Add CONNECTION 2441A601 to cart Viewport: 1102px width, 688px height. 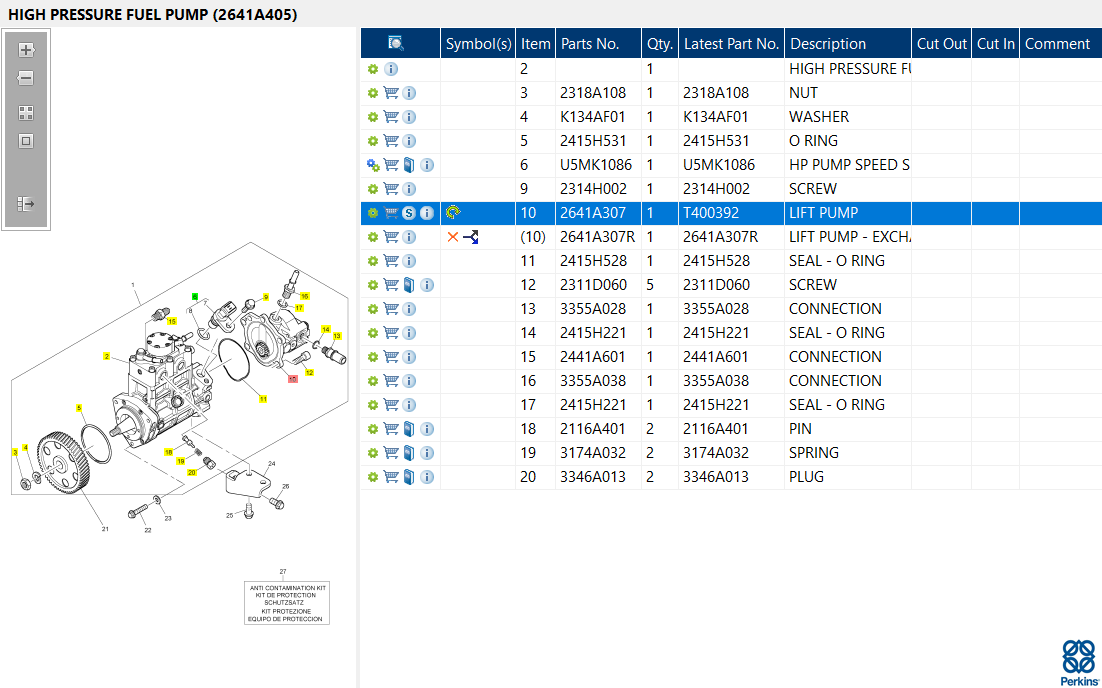[x=391, y=357]
